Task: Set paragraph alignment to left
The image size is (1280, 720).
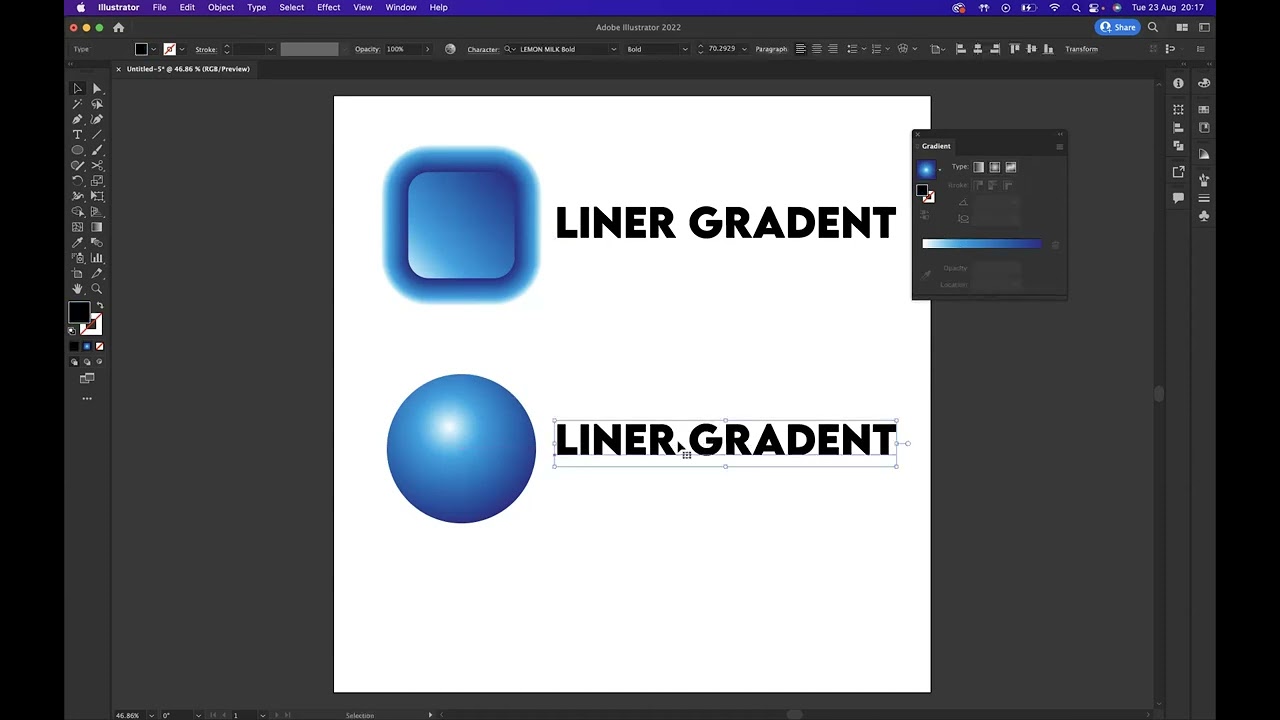Action: pyautogui.click(x=801, y=49)
